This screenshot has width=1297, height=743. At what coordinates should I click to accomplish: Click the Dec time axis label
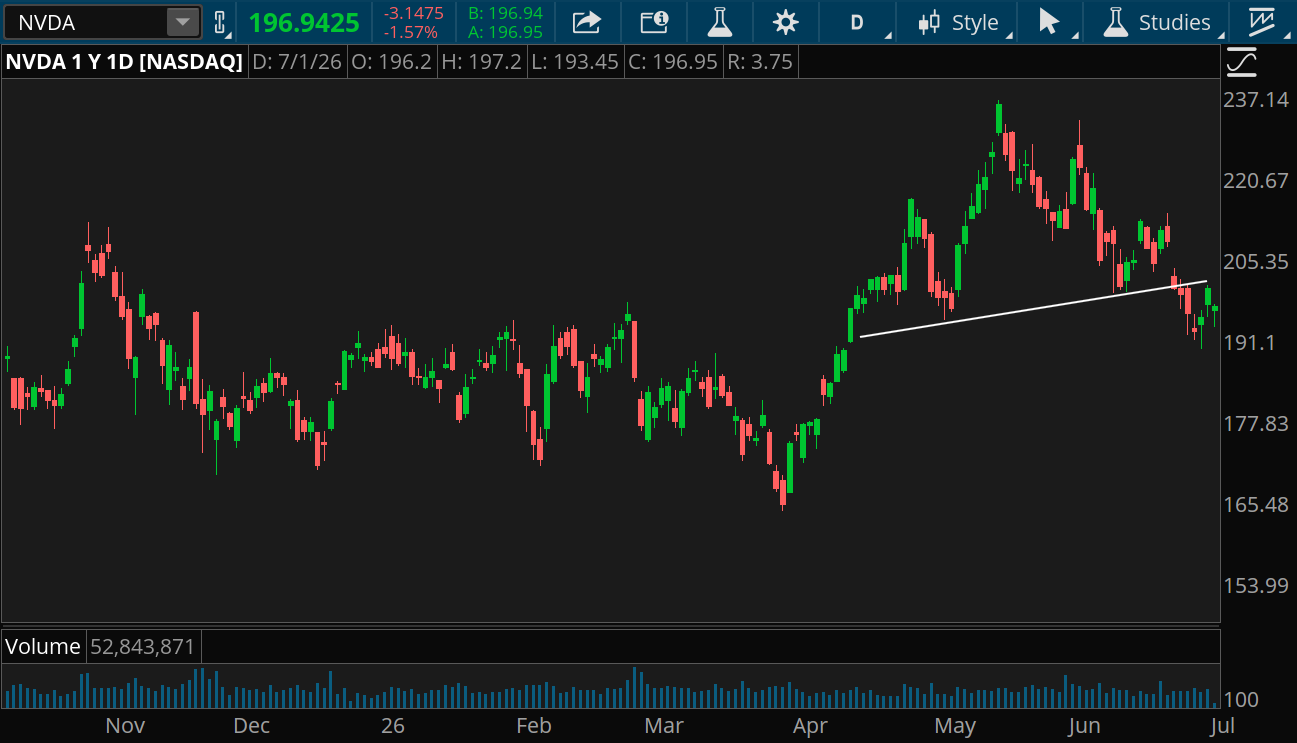251,726
